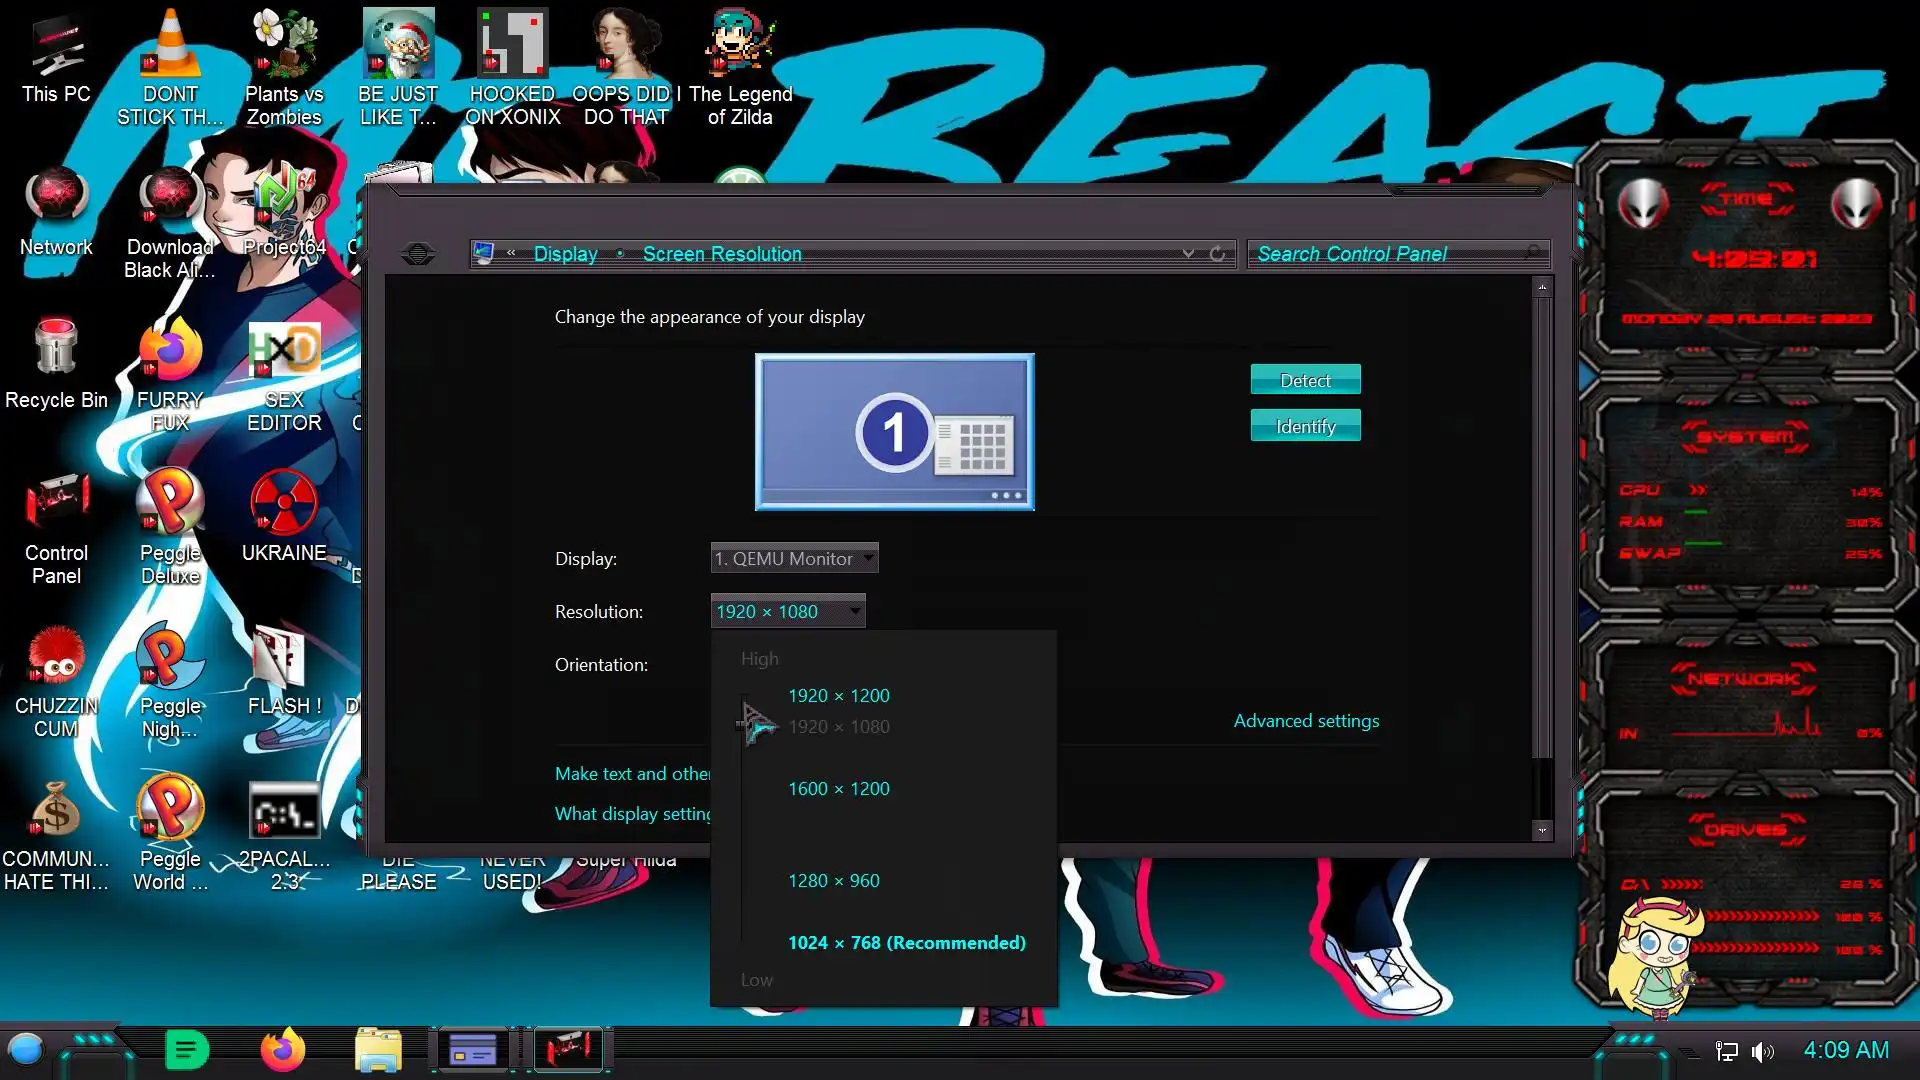This screenshot has height=1080, width=1920.
Task: Open the Display monitor dropdown
Action: click(794, 558)
